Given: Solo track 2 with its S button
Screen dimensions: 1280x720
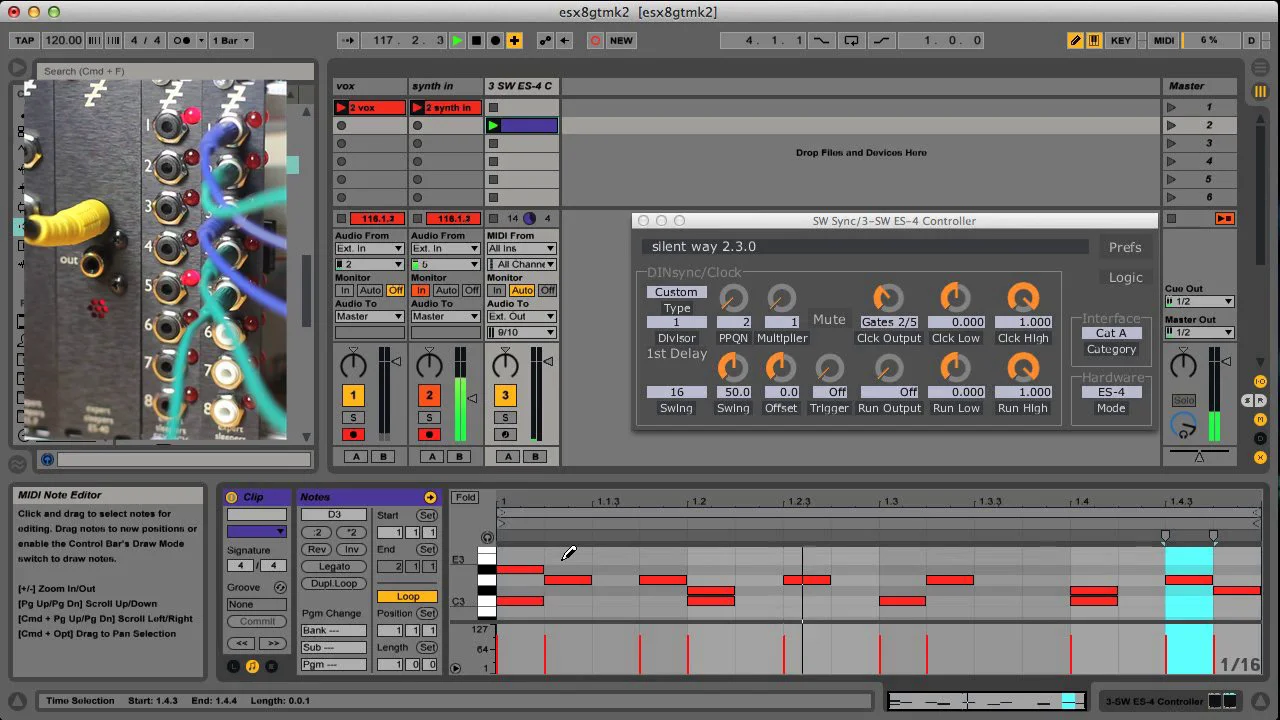Looking at the screenshot, I should click(x=429, y=418).
